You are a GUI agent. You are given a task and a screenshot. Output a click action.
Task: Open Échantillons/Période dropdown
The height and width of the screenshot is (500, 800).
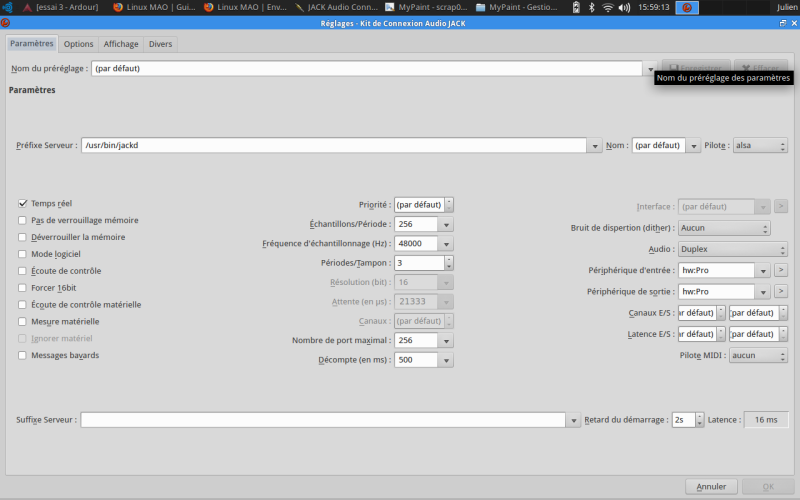point(446,224)
